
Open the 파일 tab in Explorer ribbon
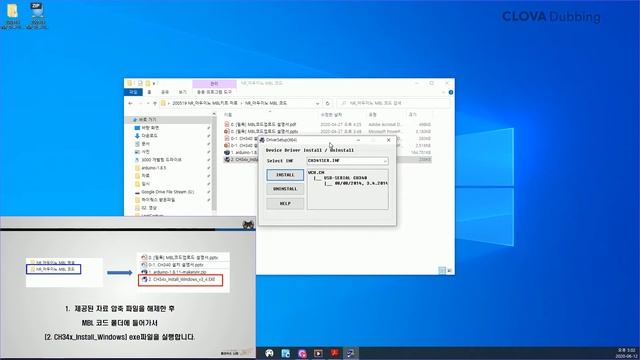[x=133, y=92]
